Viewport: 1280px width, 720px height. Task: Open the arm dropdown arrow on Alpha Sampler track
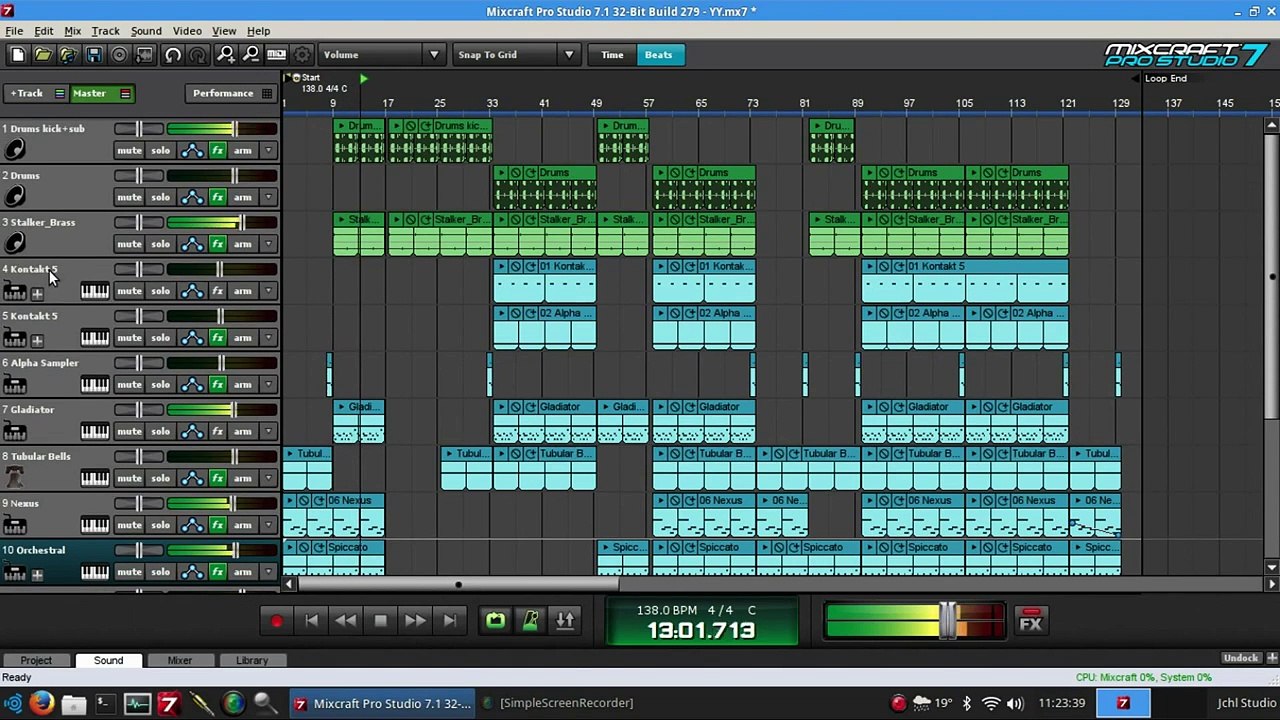267,384
